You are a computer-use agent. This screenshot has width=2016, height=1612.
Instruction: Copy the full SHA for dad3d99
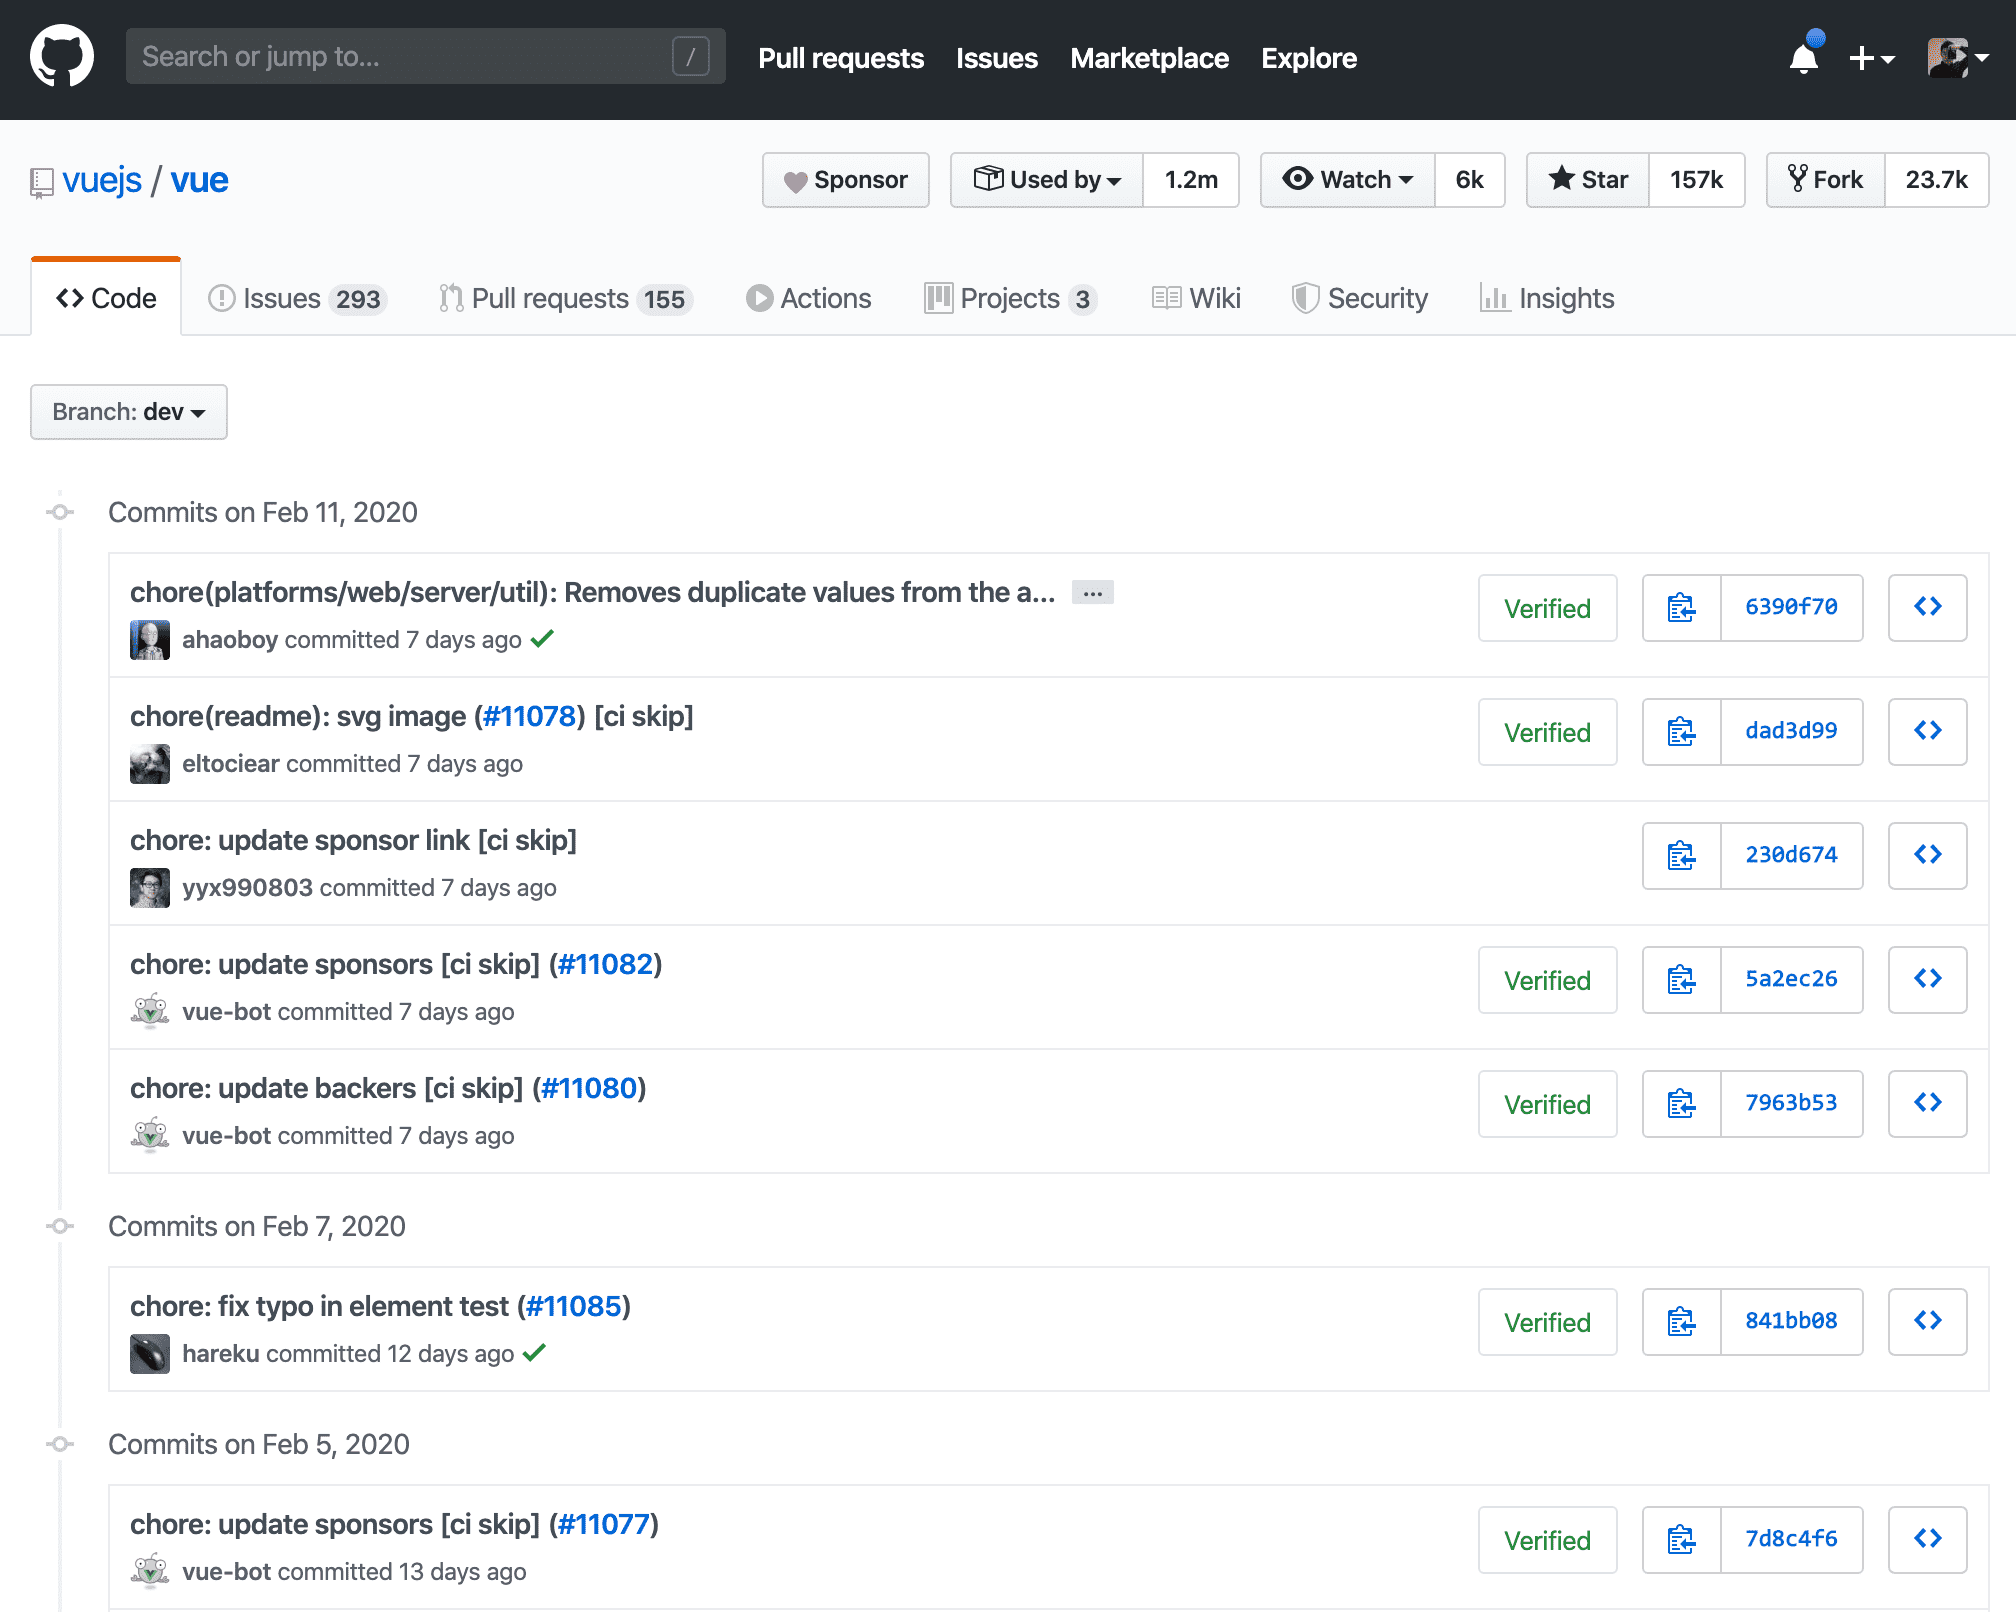[x=1681, y=732]
